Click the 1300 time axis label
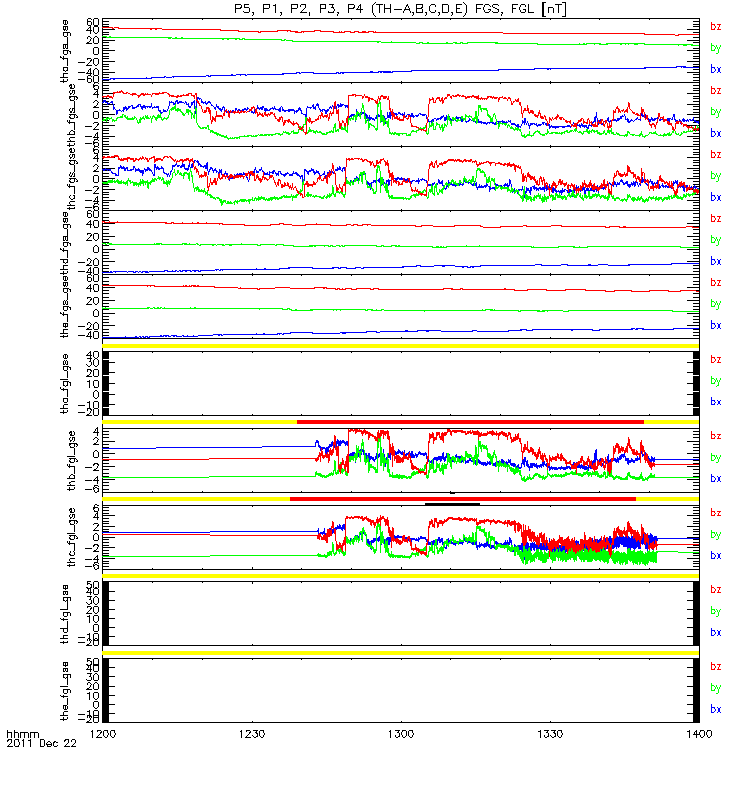Viewport: 750px width, 800px height. [401, 734]
